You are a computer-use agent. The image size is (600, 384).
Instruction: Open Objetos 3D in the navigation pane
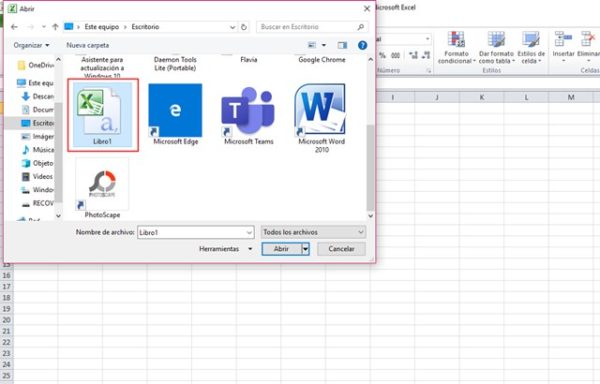(x=38, y=163)
